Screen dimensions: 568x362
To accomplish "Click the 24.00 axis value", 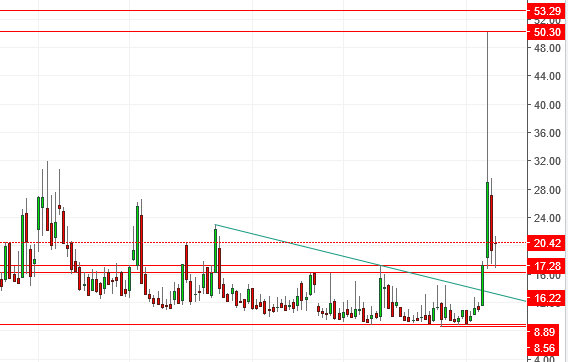I will pos(547,218).
